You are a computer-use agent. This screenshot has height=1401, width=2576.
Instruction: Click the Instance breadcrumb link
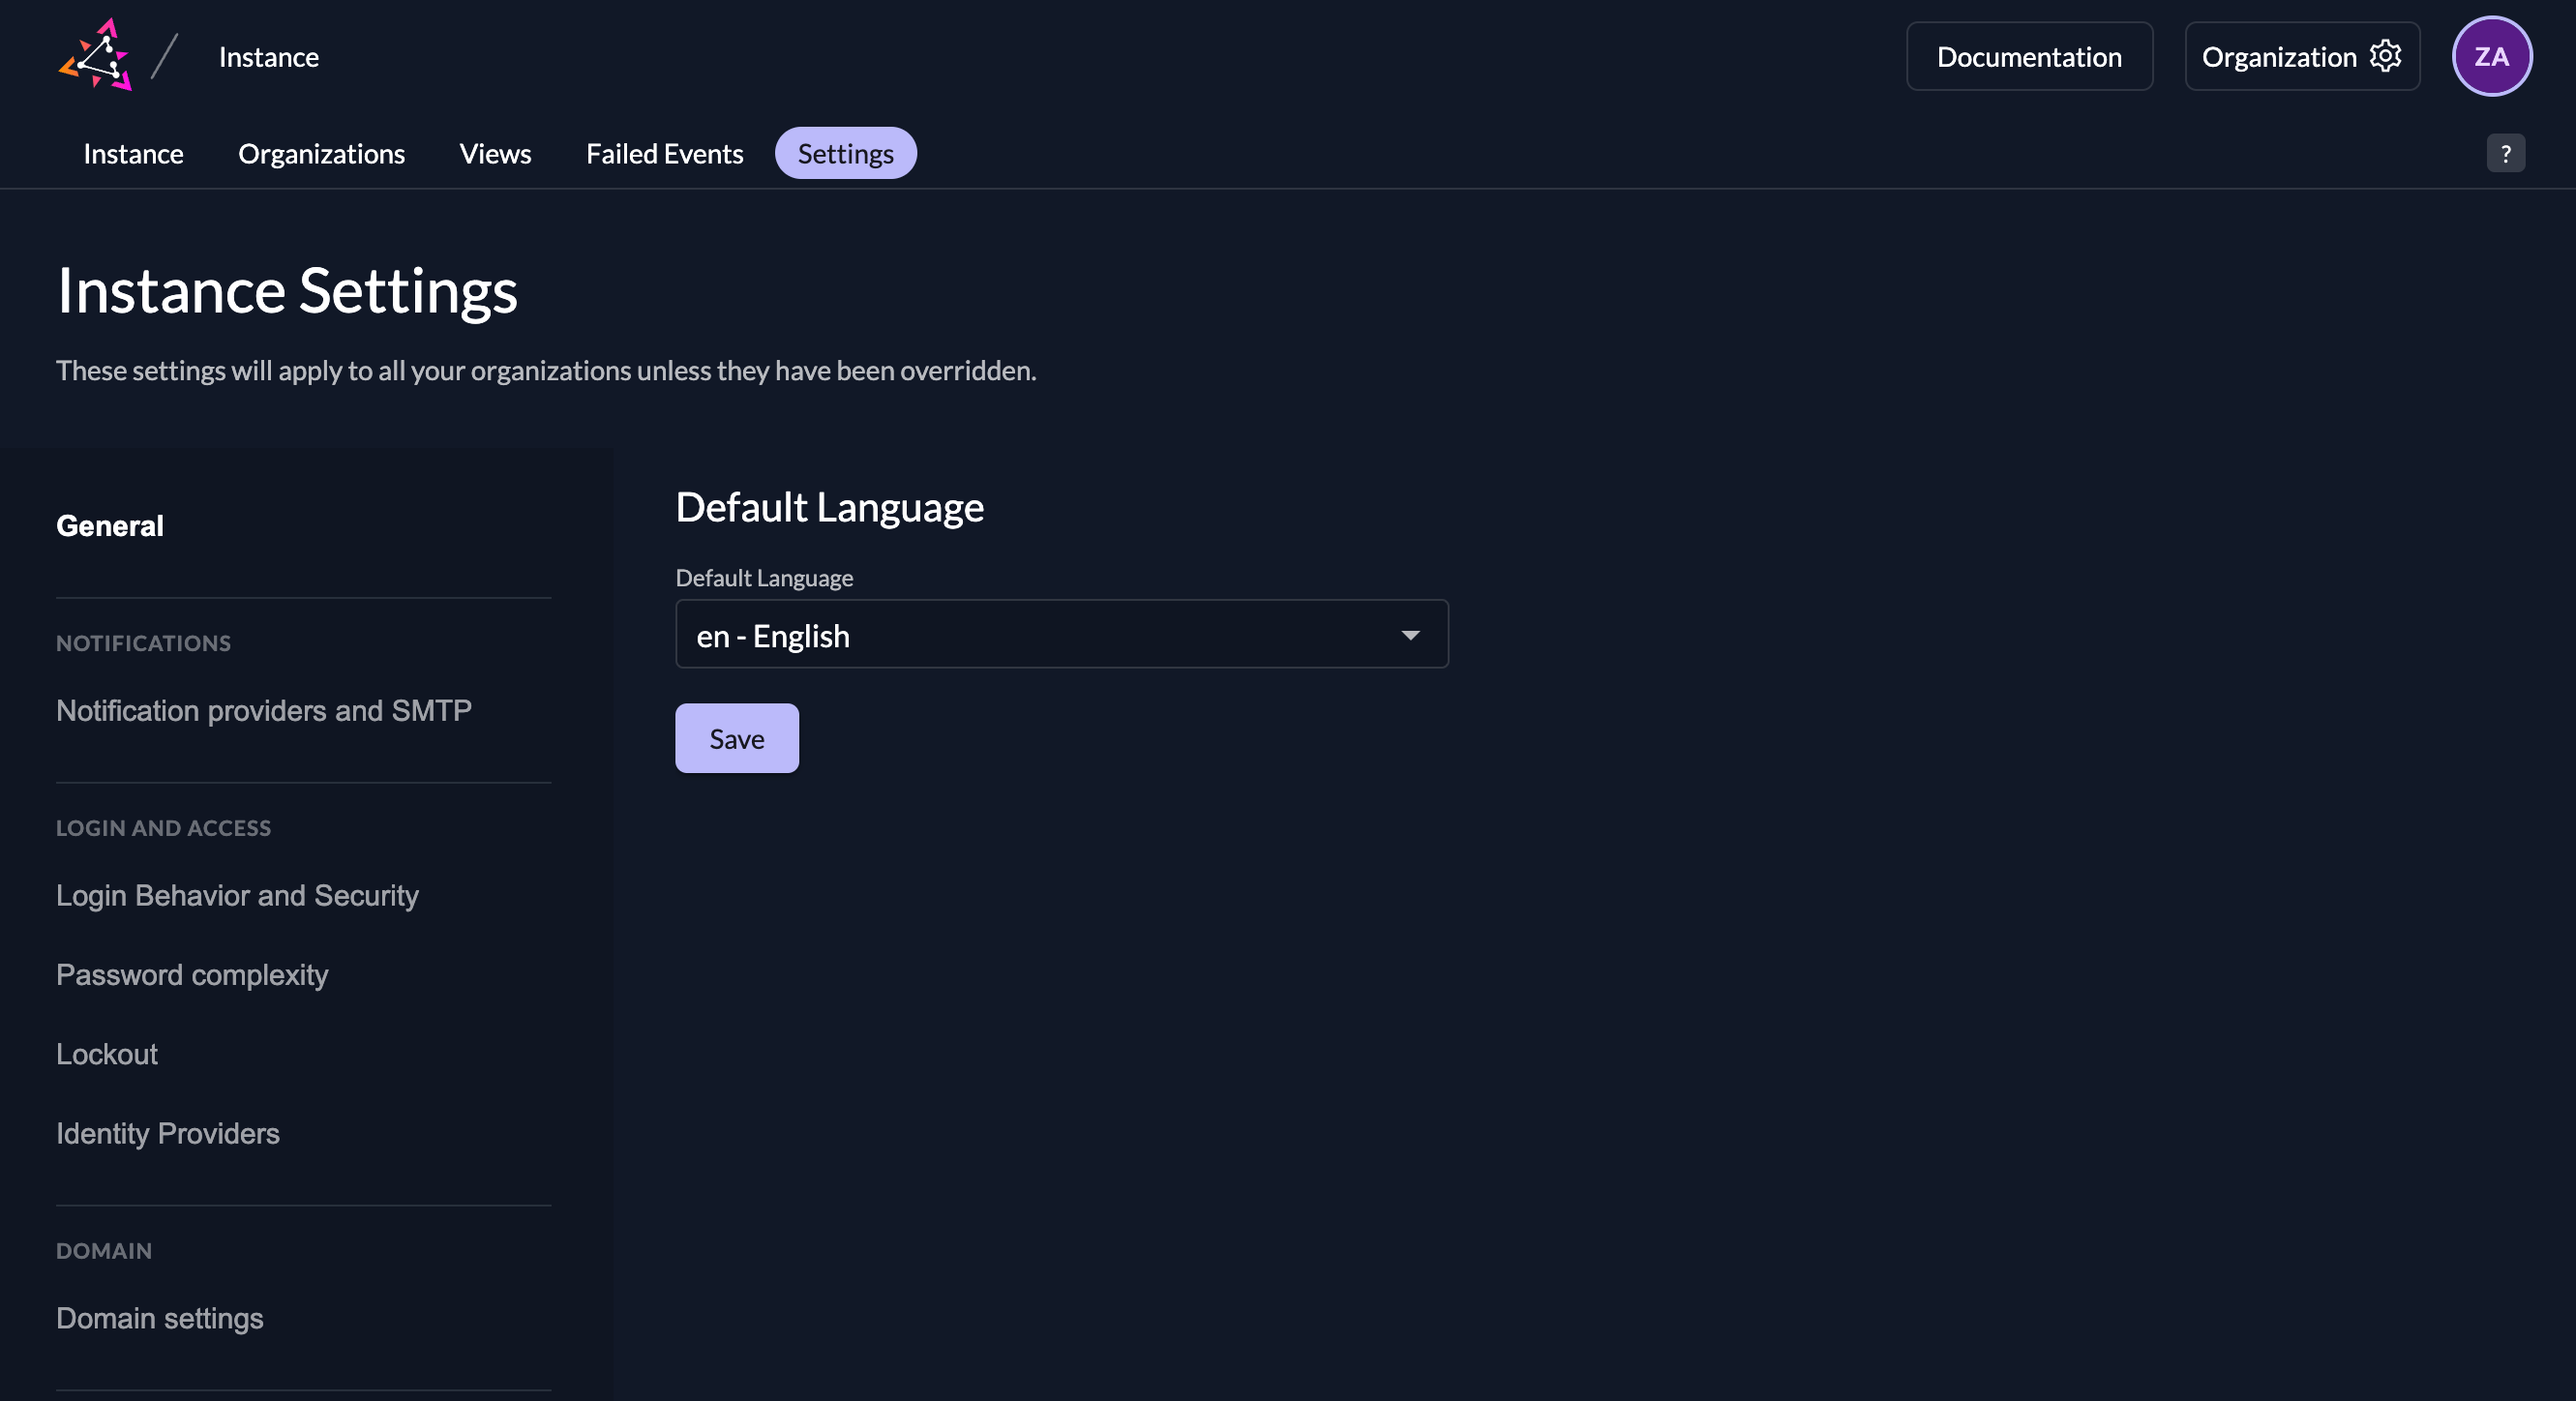(x=269, y=57)
